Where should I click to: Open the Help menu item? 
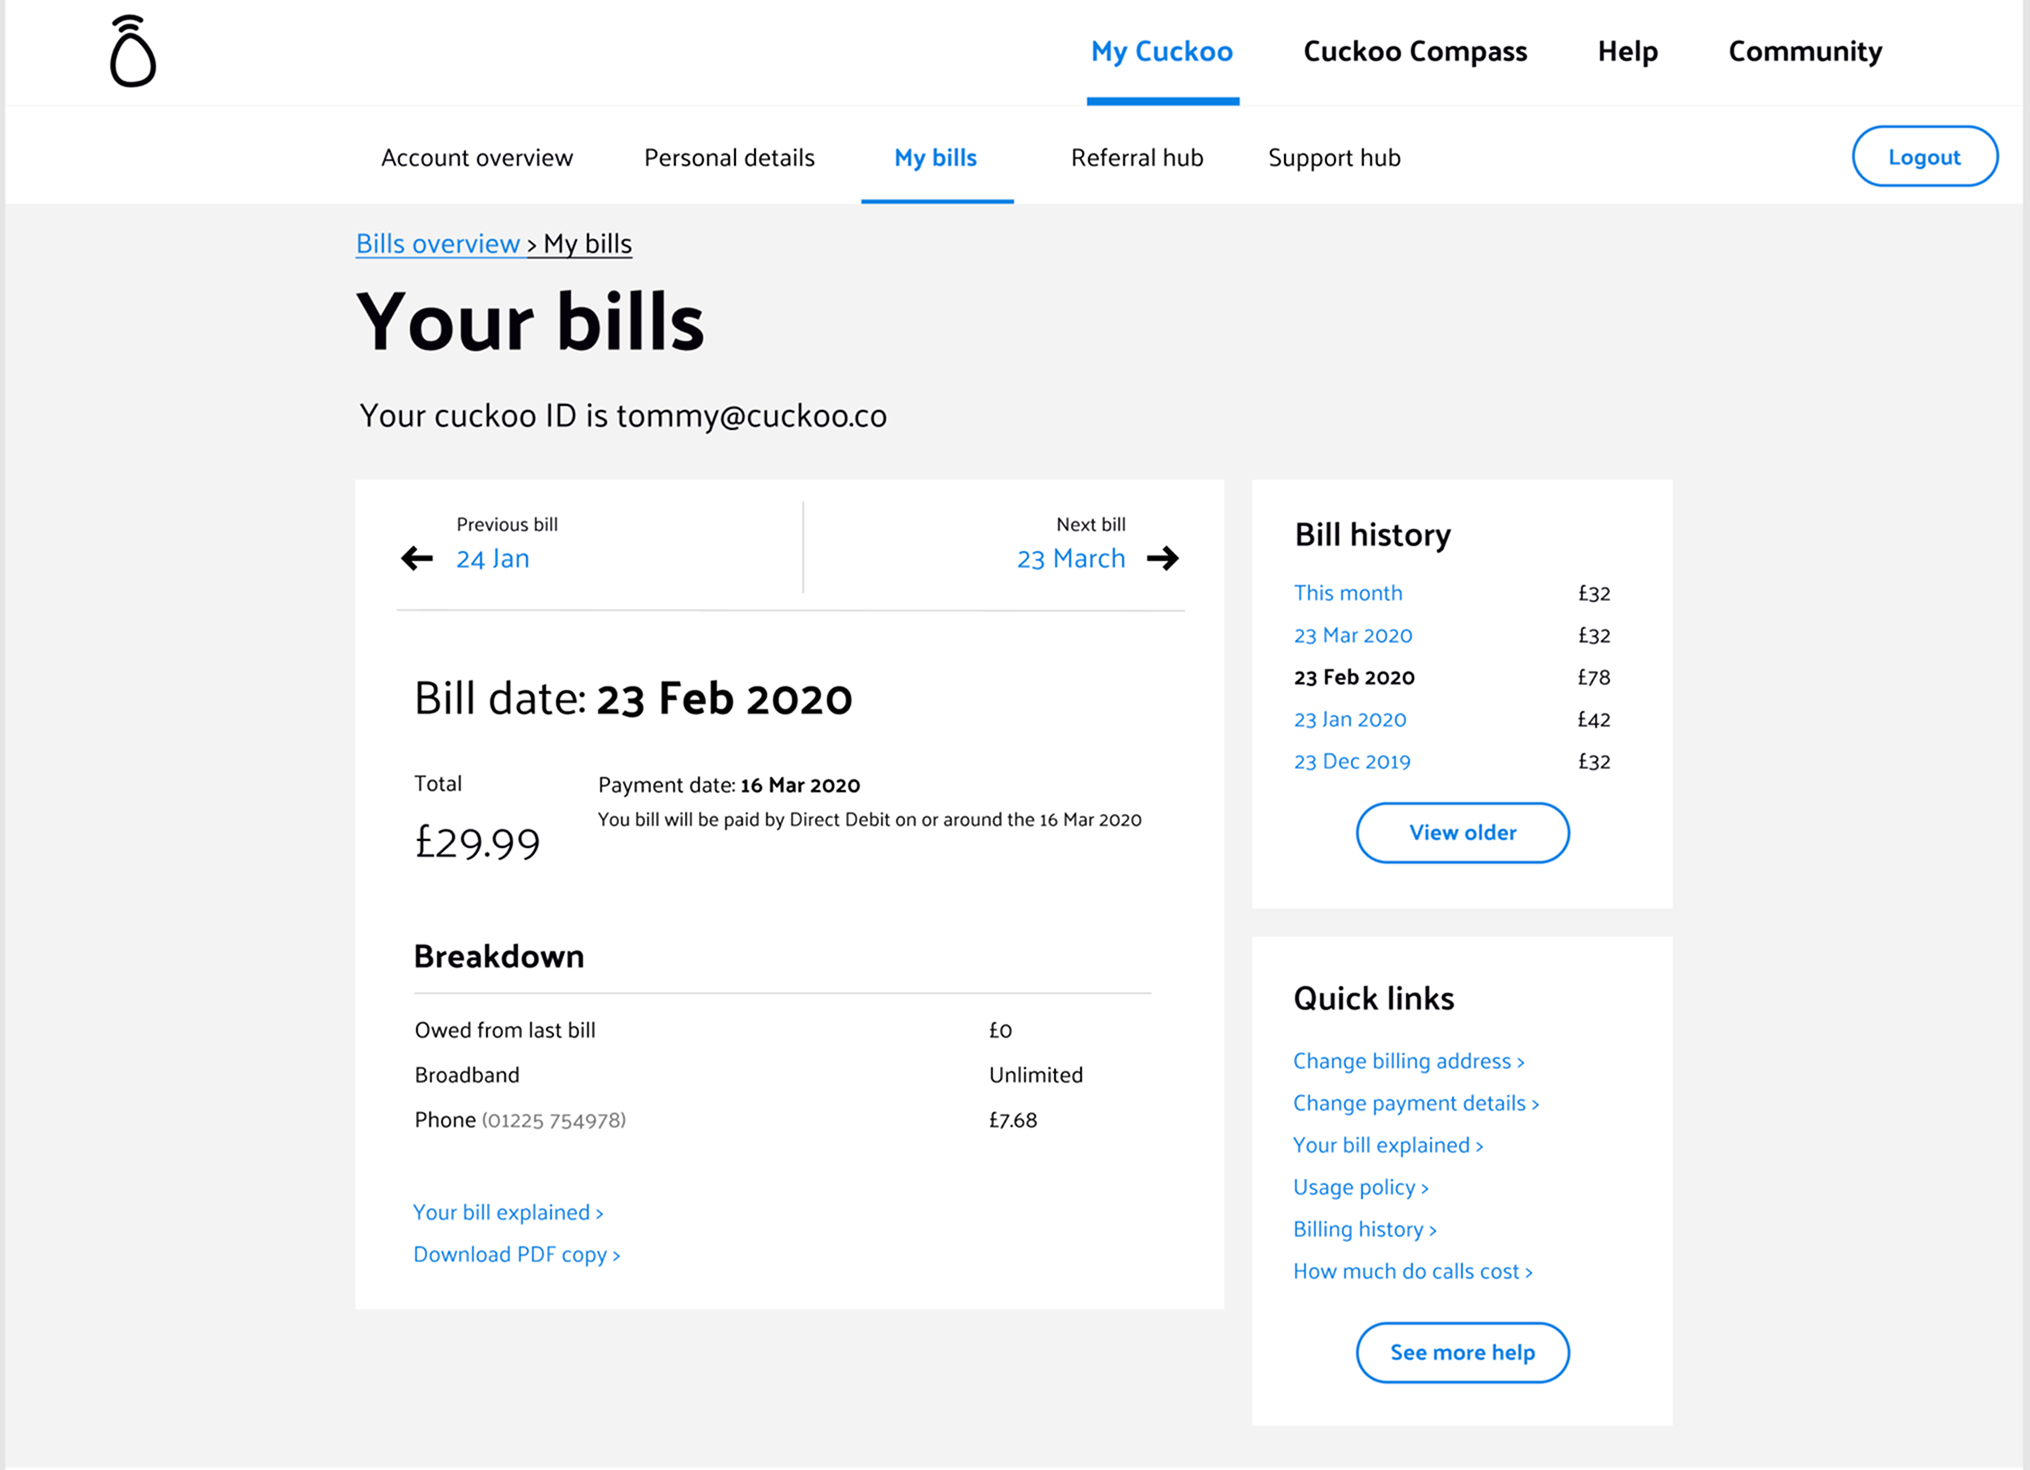[x=1627, y=52]
